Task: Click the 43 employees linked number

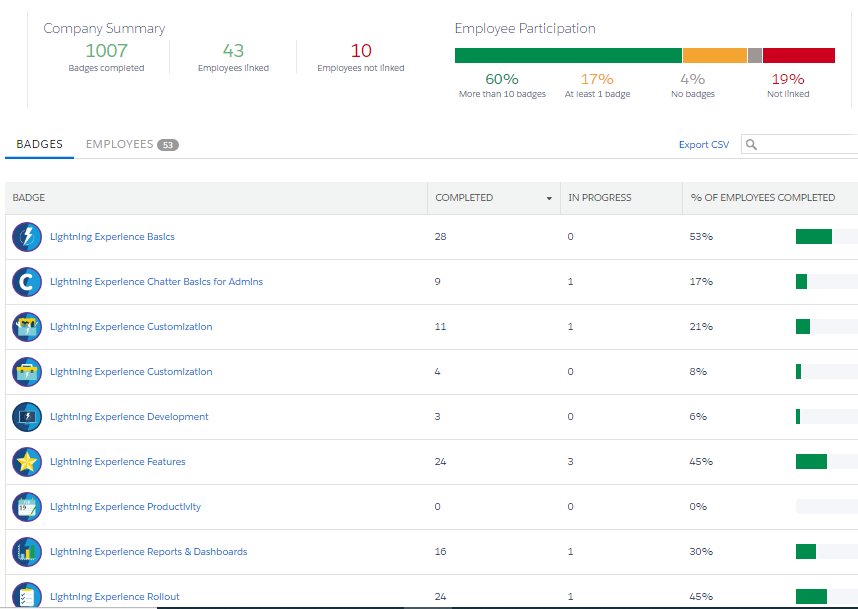Action: pos(233,50)
